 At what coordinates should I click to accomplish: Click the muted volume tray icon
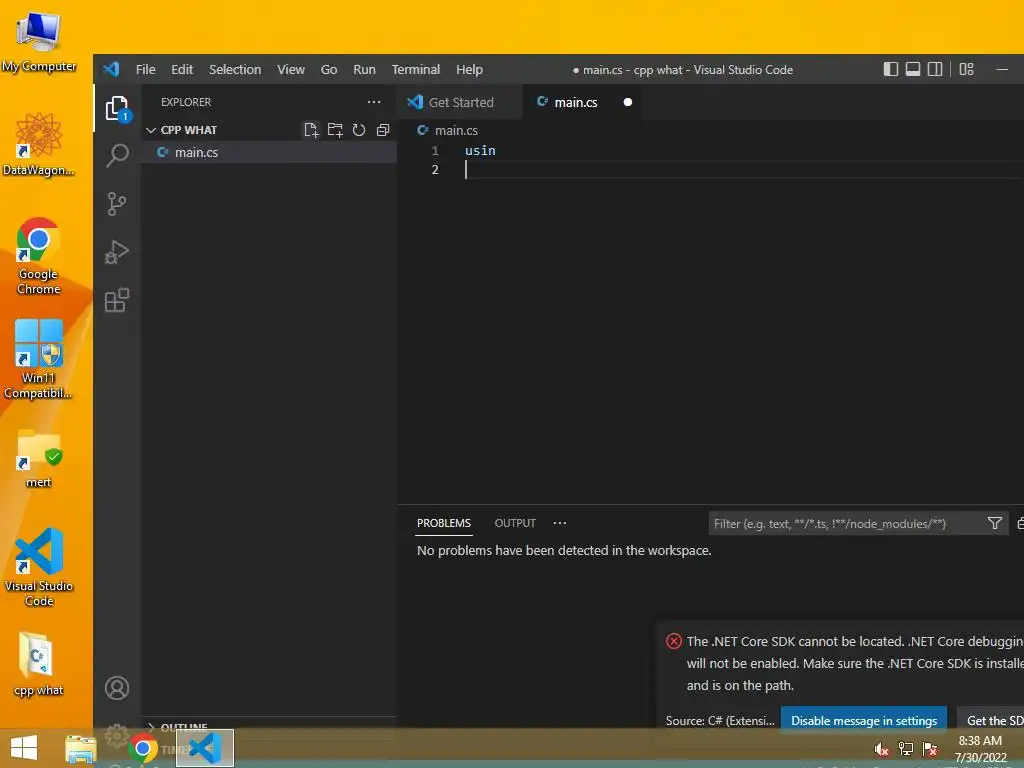click(882, 749)
